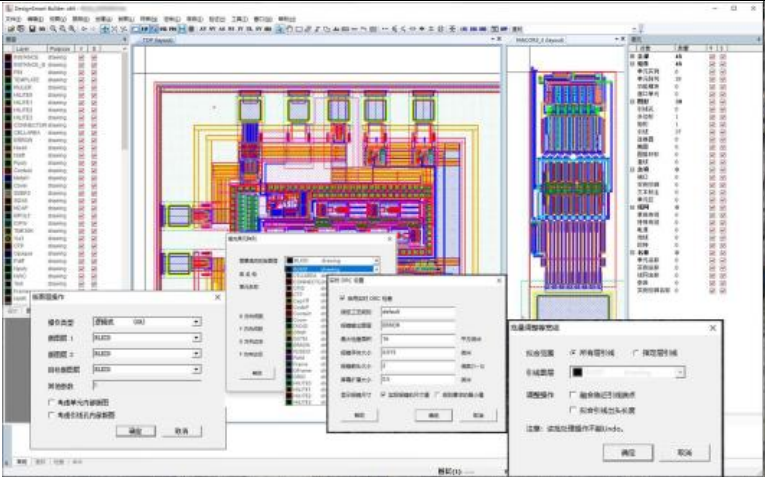Viewport: 765px width, 477px height.
Task: Open the 操作类型 dropdown showing 逻辑或 (OR)
Action: coord(196,323)
